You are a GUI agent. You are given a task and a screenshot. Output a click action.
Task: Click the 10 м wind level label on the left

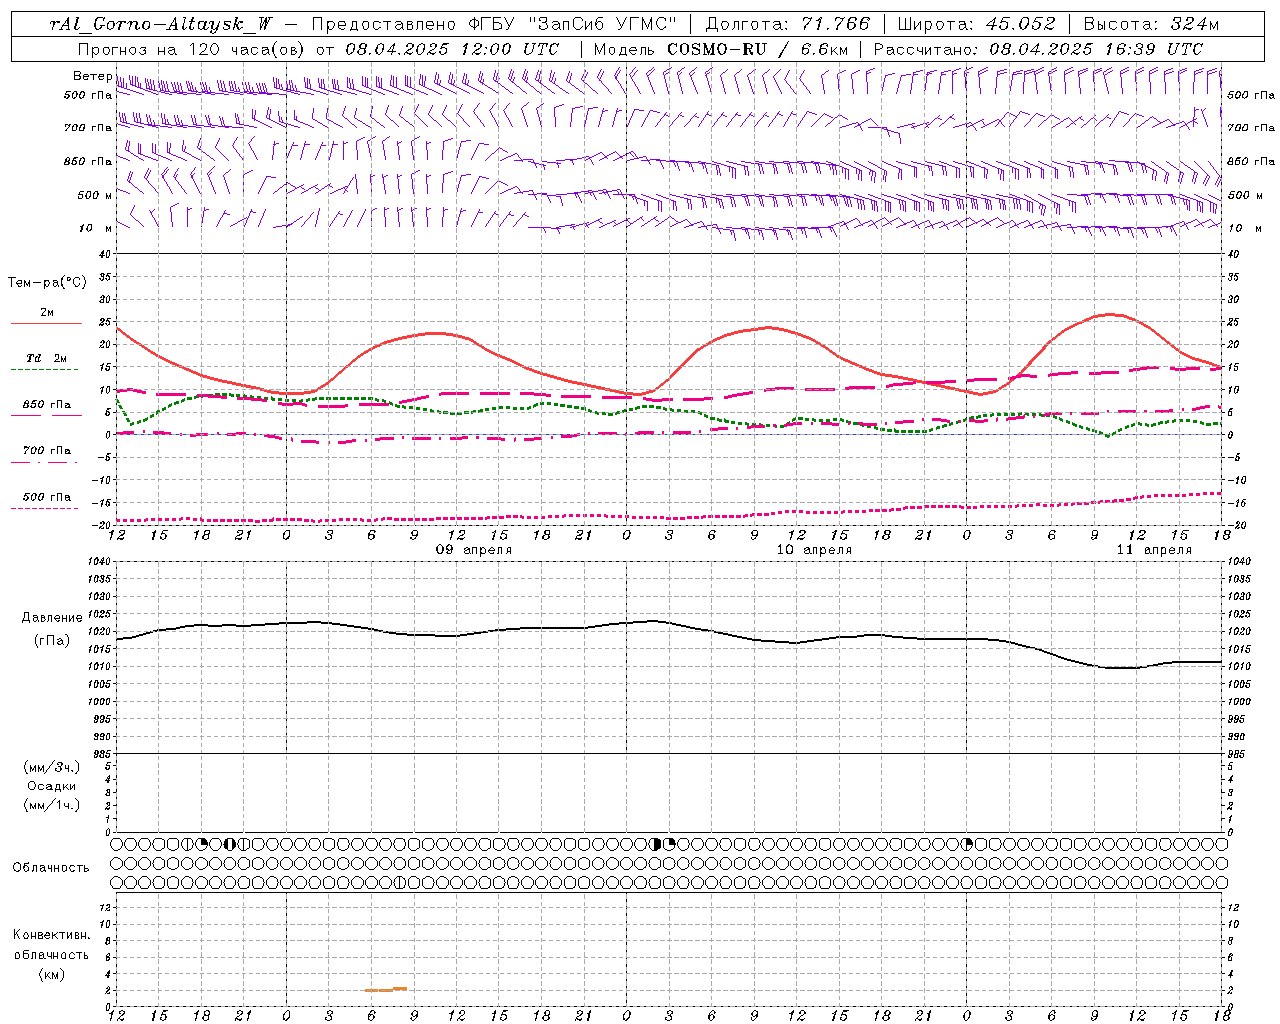click(x=97, y=228)
